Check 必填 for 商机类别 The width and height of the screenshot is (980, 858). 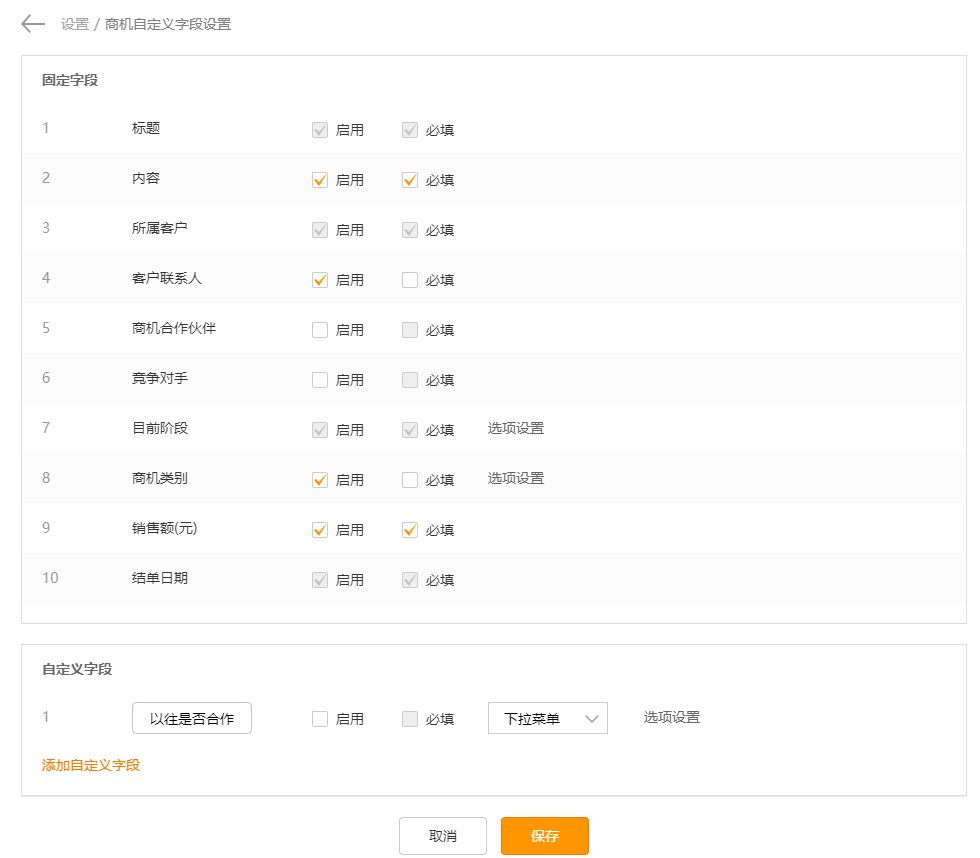pos(410,480)
